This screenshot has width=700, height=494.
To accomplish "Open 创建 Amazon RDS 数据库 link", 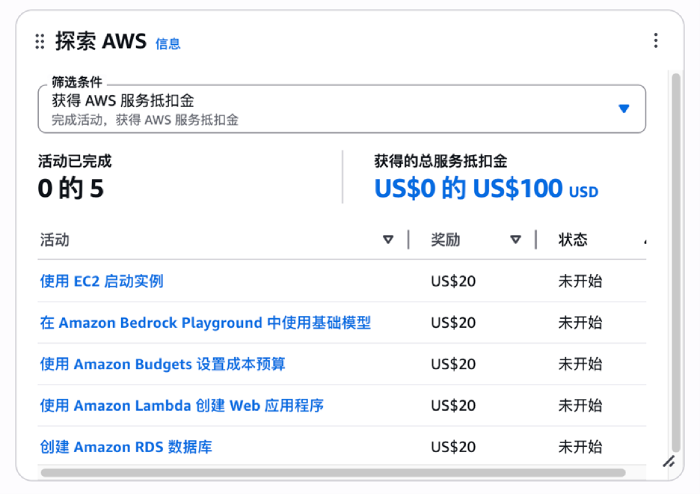I will (x=126, y=447).
